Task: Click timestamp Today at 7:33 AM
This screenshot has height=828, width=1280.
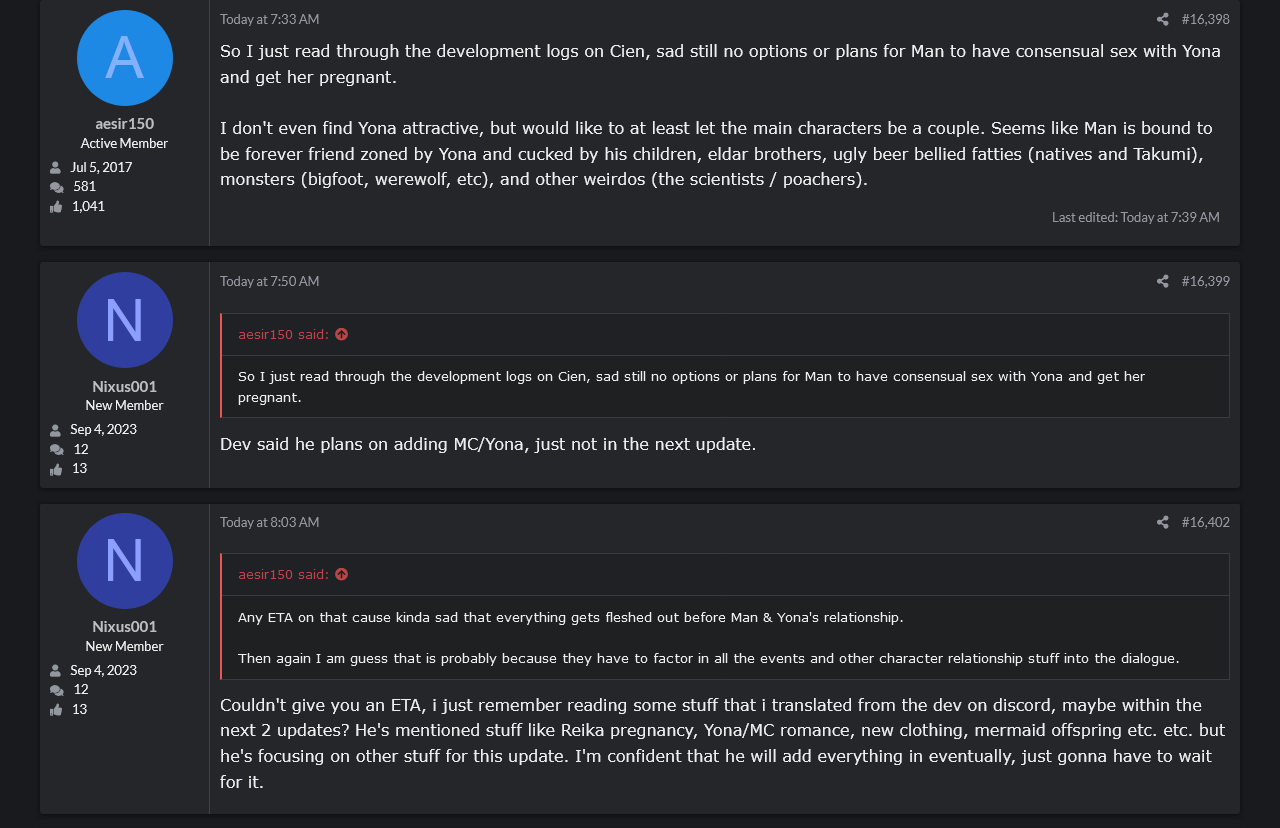Action: pos(270,19)
